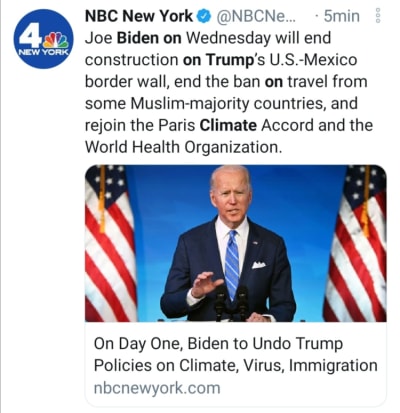Viewport: 400px width, 413px height.
Task: Click the NBC peacock logo in avatar
Action: 56,41
